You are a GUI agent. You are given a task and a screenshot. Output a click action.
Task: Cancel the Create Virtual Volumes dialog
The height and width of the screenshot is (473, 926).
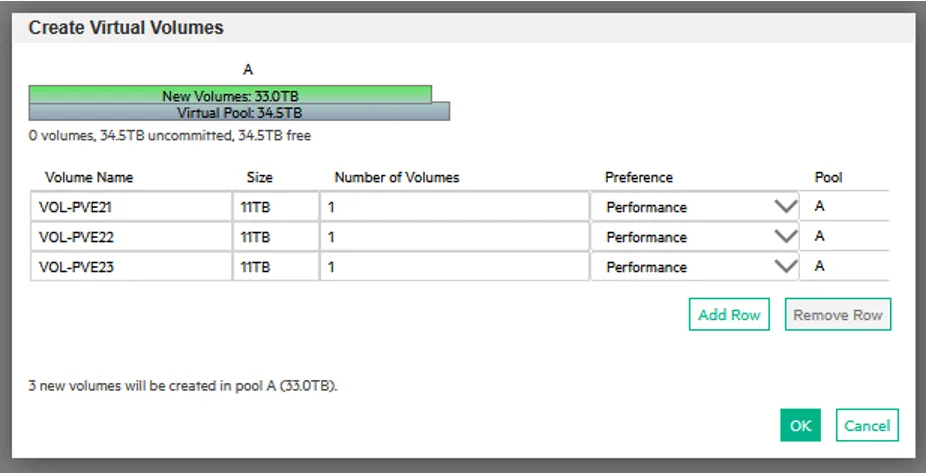click(867, 425)
